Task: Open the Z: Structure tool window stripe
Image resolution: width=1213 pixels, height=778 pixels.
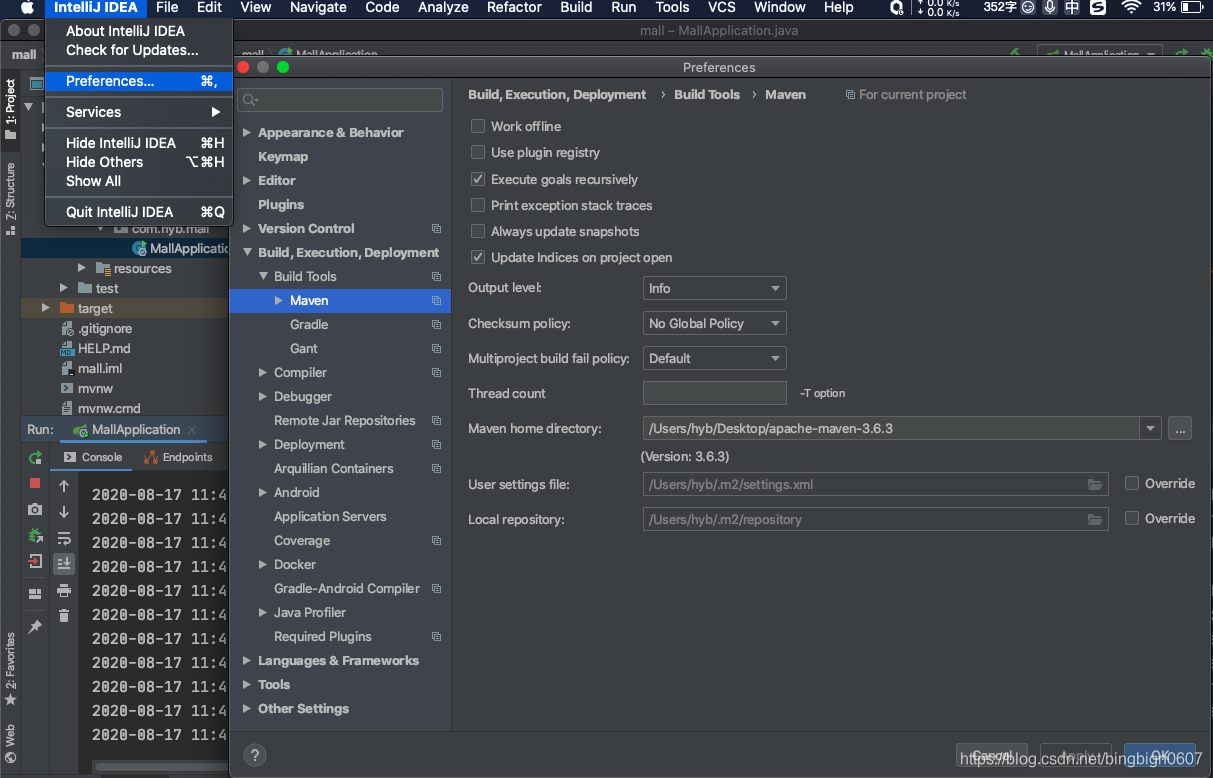Action: [x=10, y=198]
